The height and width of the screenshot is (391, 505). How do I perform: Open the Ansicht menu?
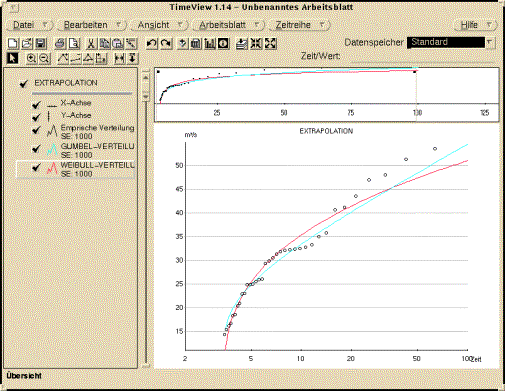159,25
